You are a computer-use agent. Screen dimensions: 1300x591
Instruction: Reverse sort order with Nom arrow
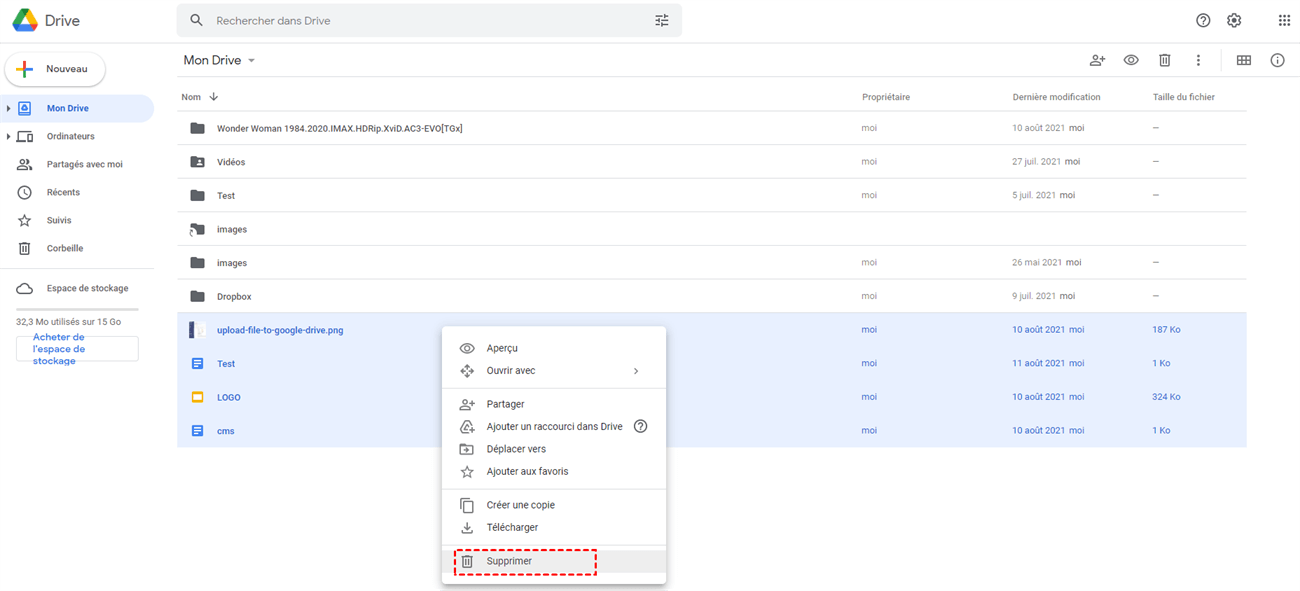[x=213, y=97]
